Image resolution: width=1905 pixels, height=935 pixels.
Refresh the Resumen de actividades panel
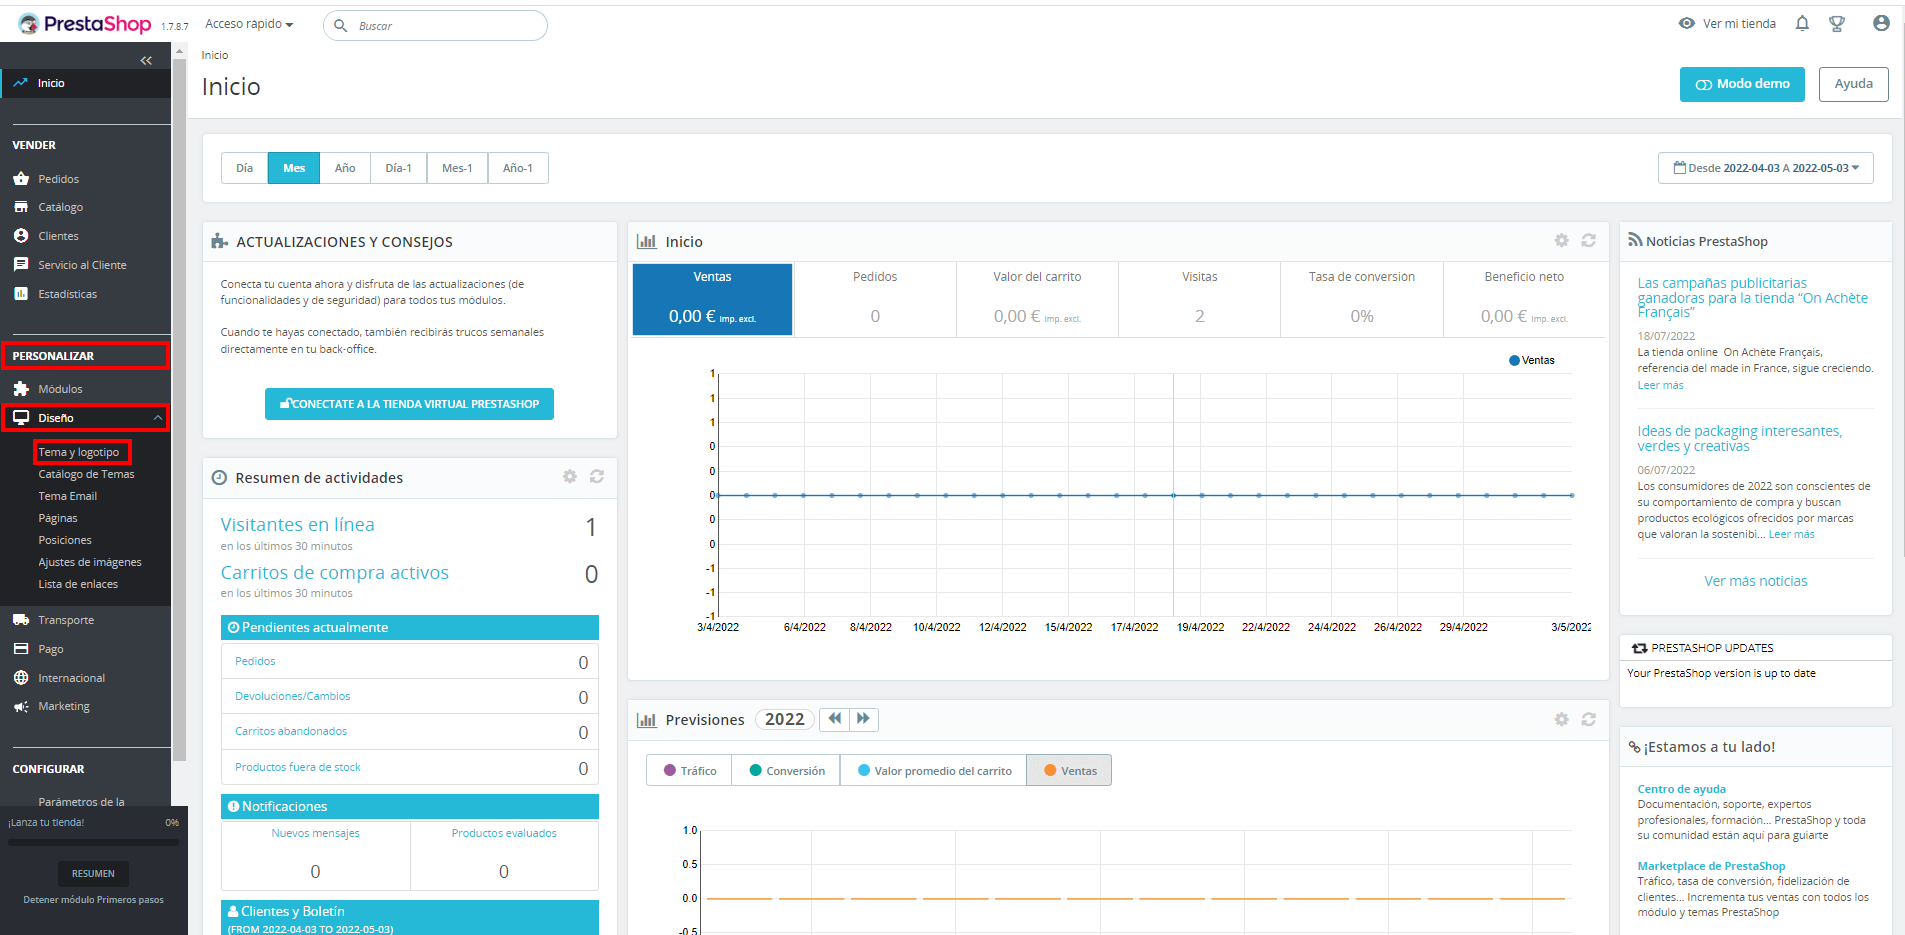(597, 476)
